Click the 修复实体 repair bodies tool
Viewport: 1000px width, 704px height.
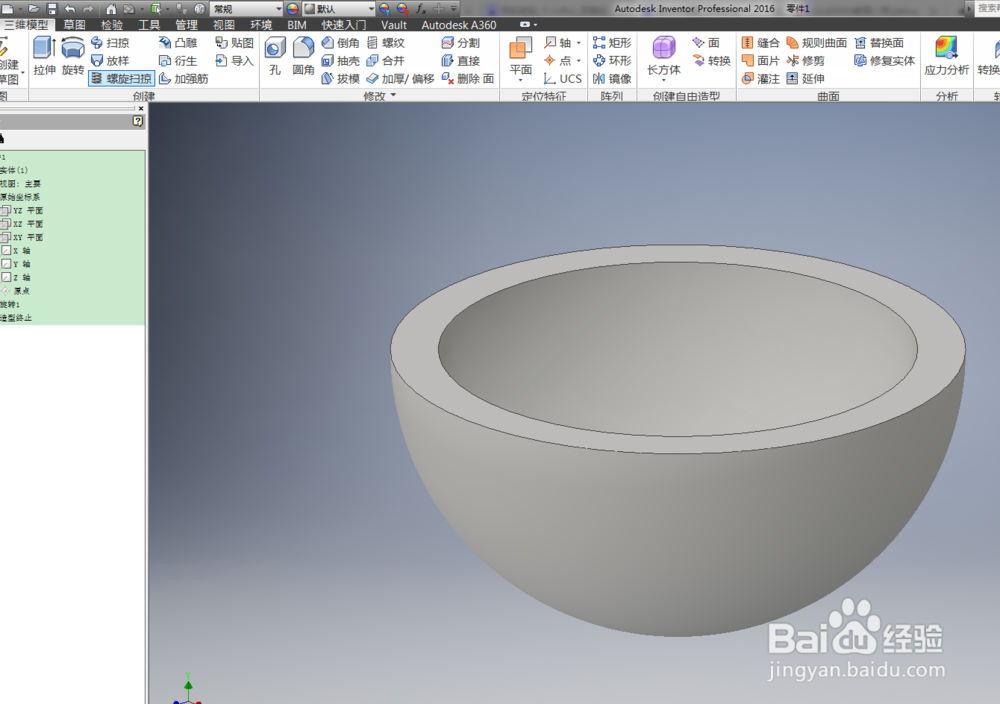tap(885, 61)
